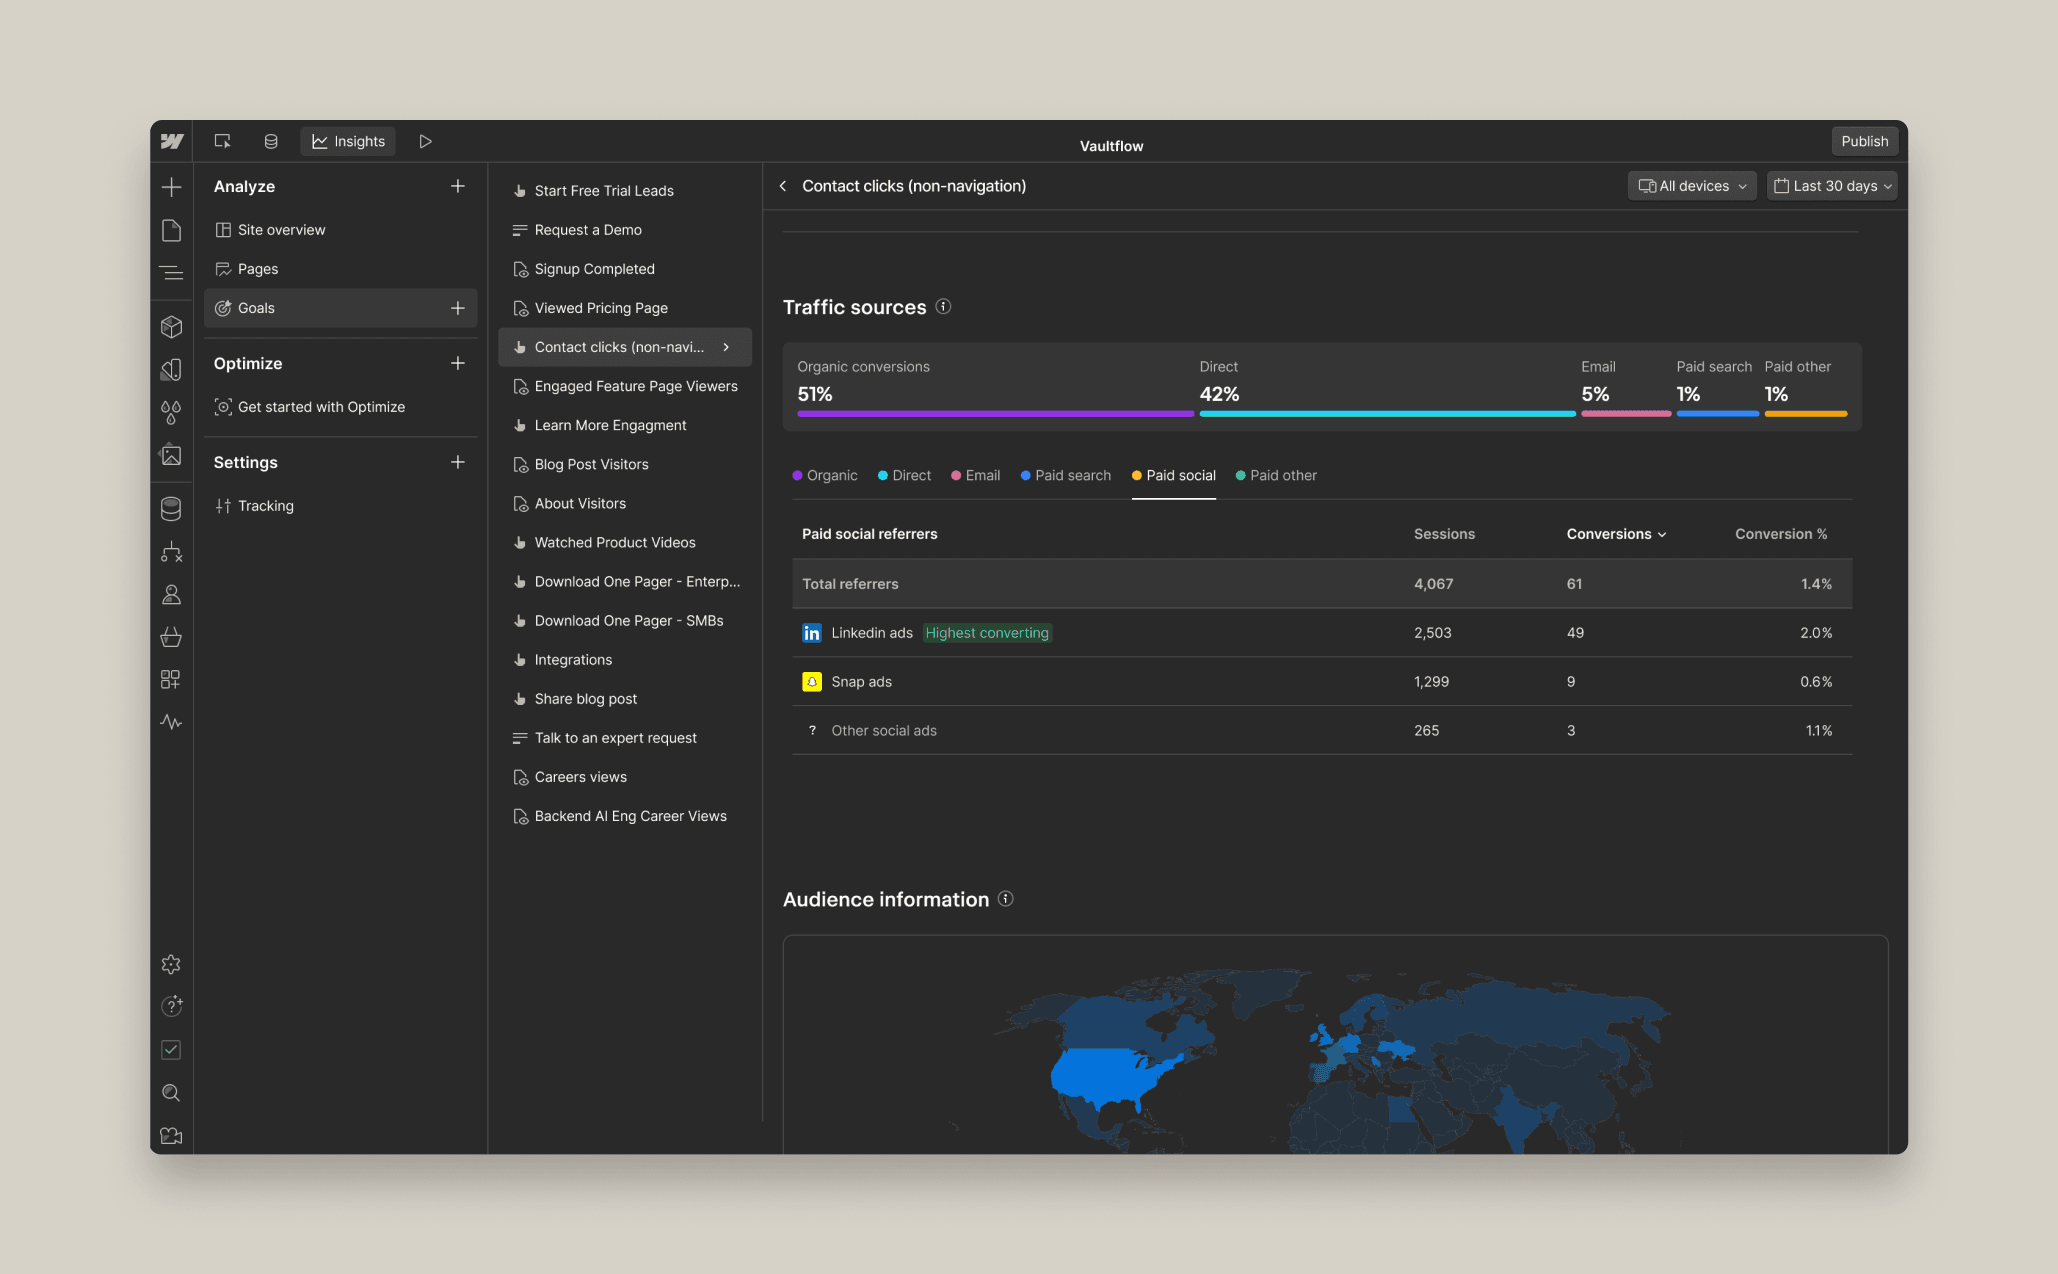Viewport: 2058px width, 1274px height.
Task: Click plus button beside Settings heading
Action: pyautogui.click(x=457, y=462)
